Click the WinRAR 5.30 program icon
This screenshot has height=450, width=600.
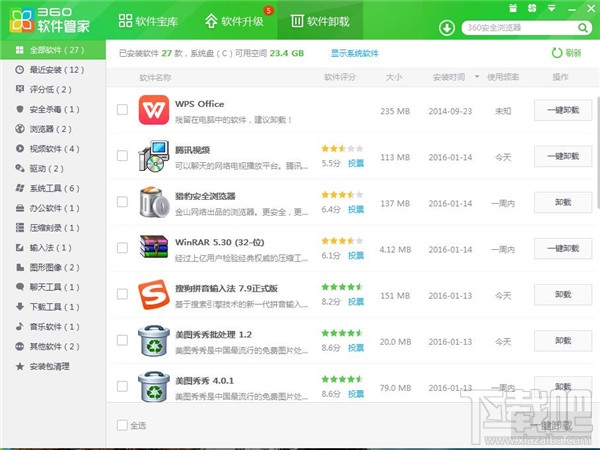pyautogui.click(x=154, y=248)
